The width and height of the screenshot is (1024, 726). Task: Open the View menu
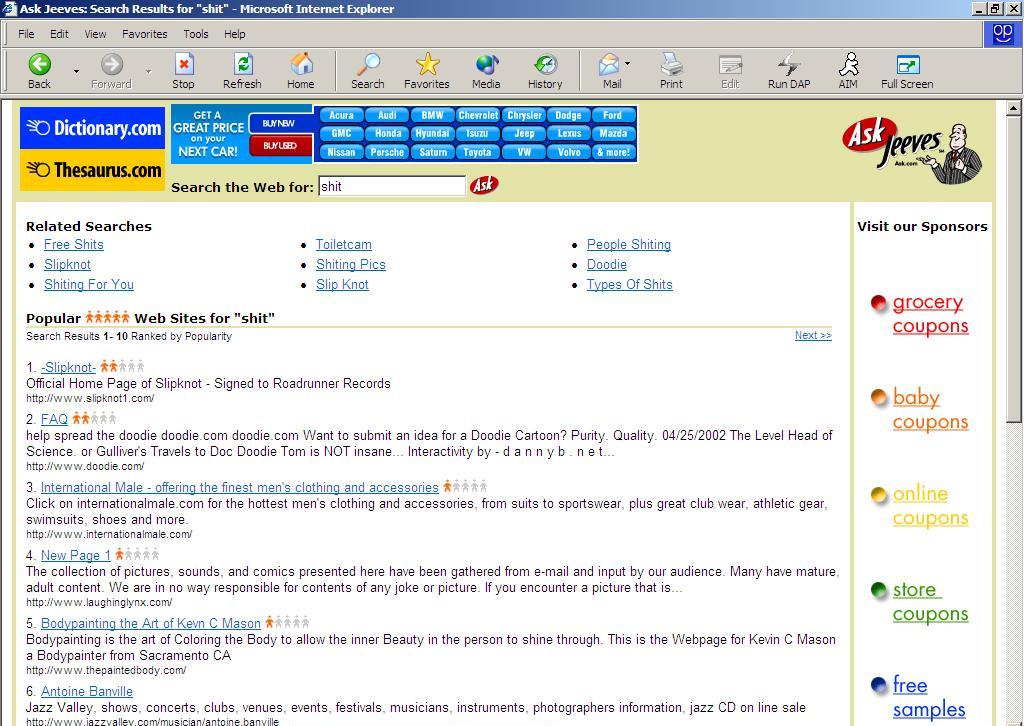(x=95, y=34)
